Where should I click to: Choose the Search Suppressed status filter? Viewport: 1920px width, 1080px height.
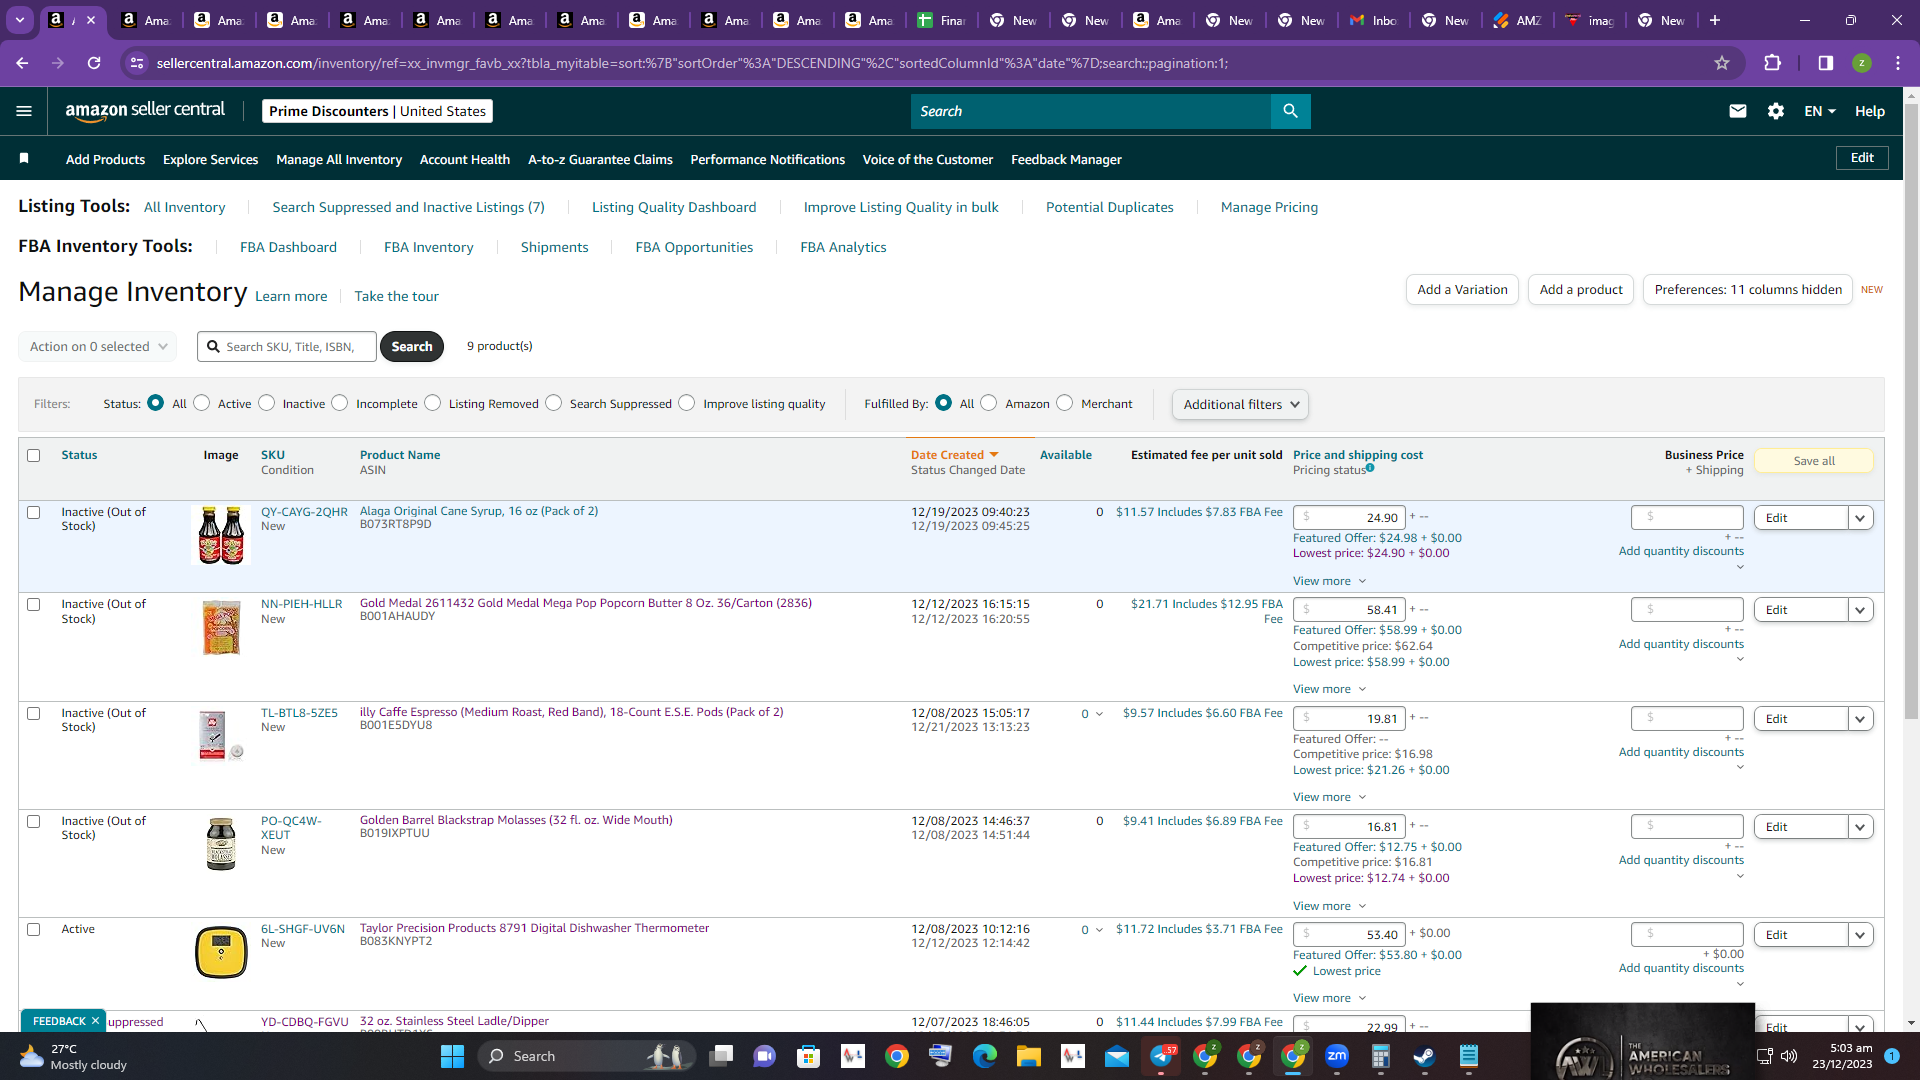(554, 403)
